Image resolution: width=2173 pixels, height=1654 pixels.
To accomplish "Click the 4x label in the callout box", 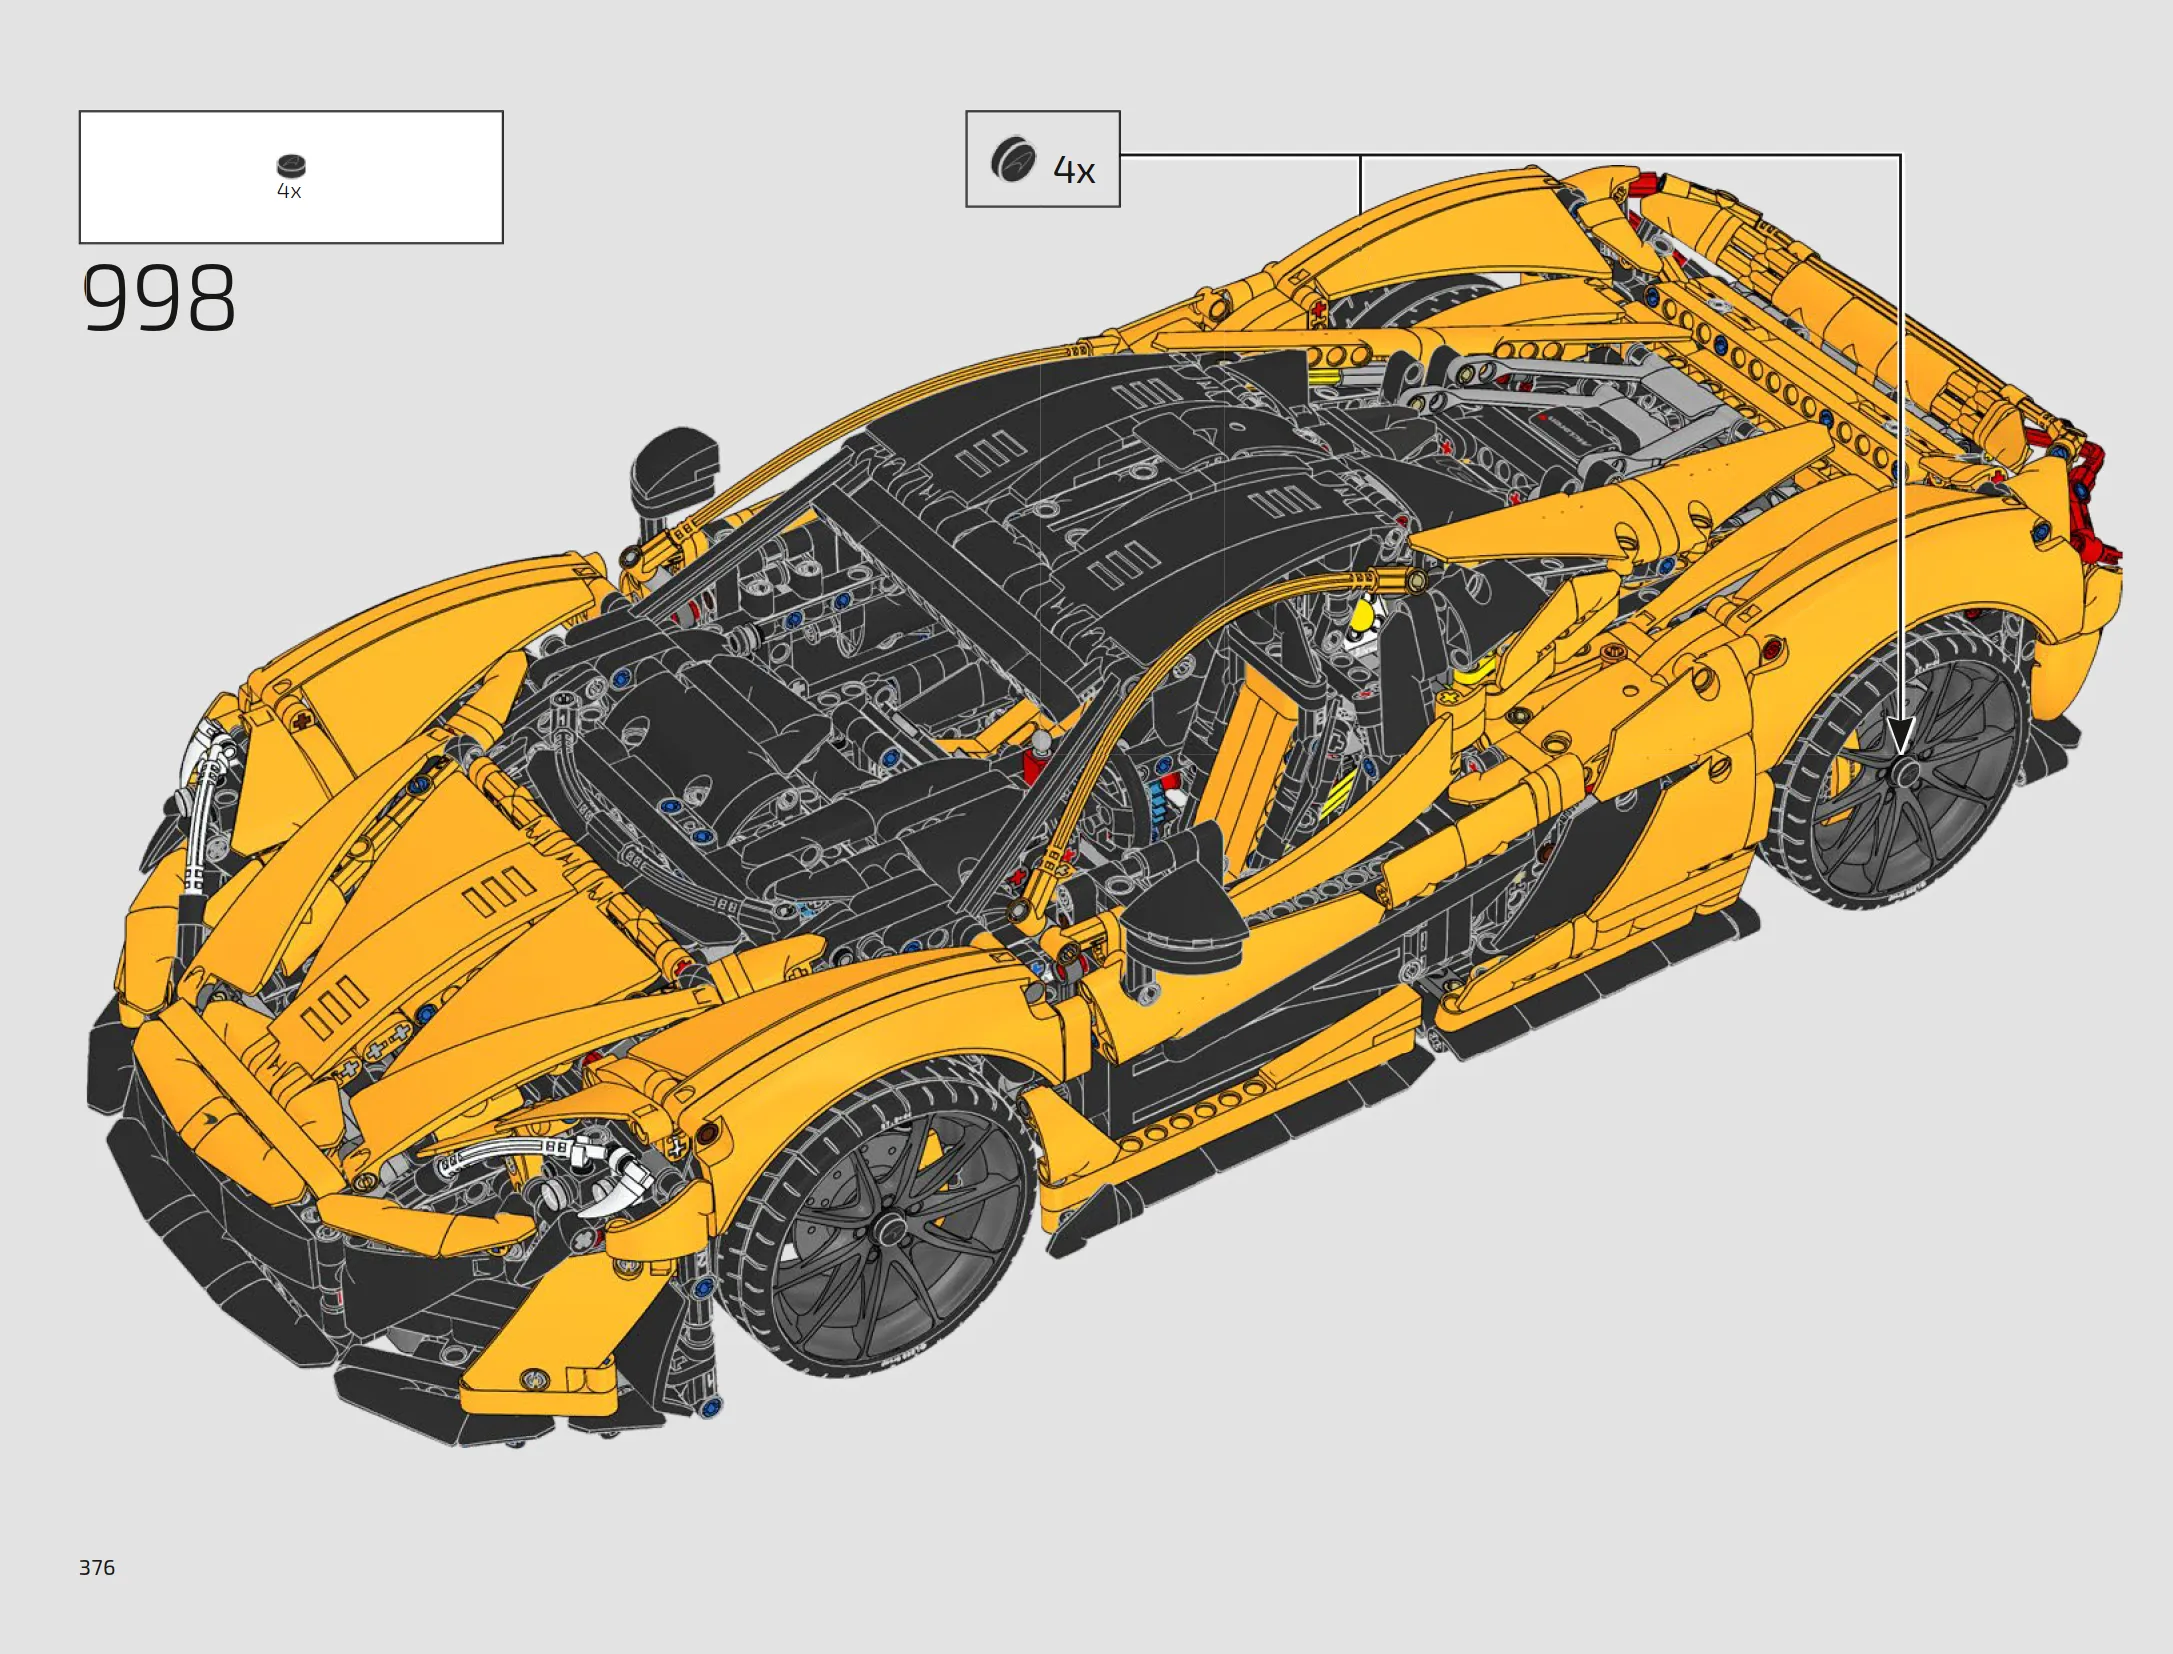I will click(1074, 171).
